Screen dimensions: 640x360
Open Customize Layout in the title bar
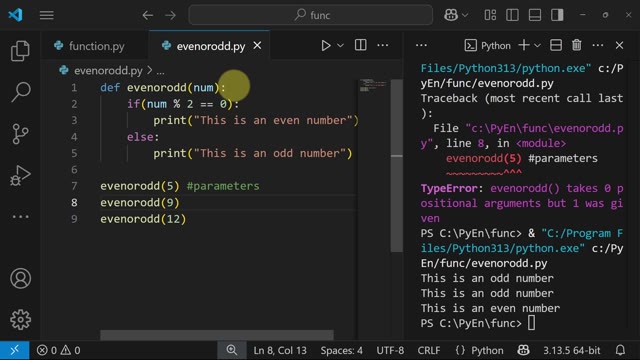490,15
